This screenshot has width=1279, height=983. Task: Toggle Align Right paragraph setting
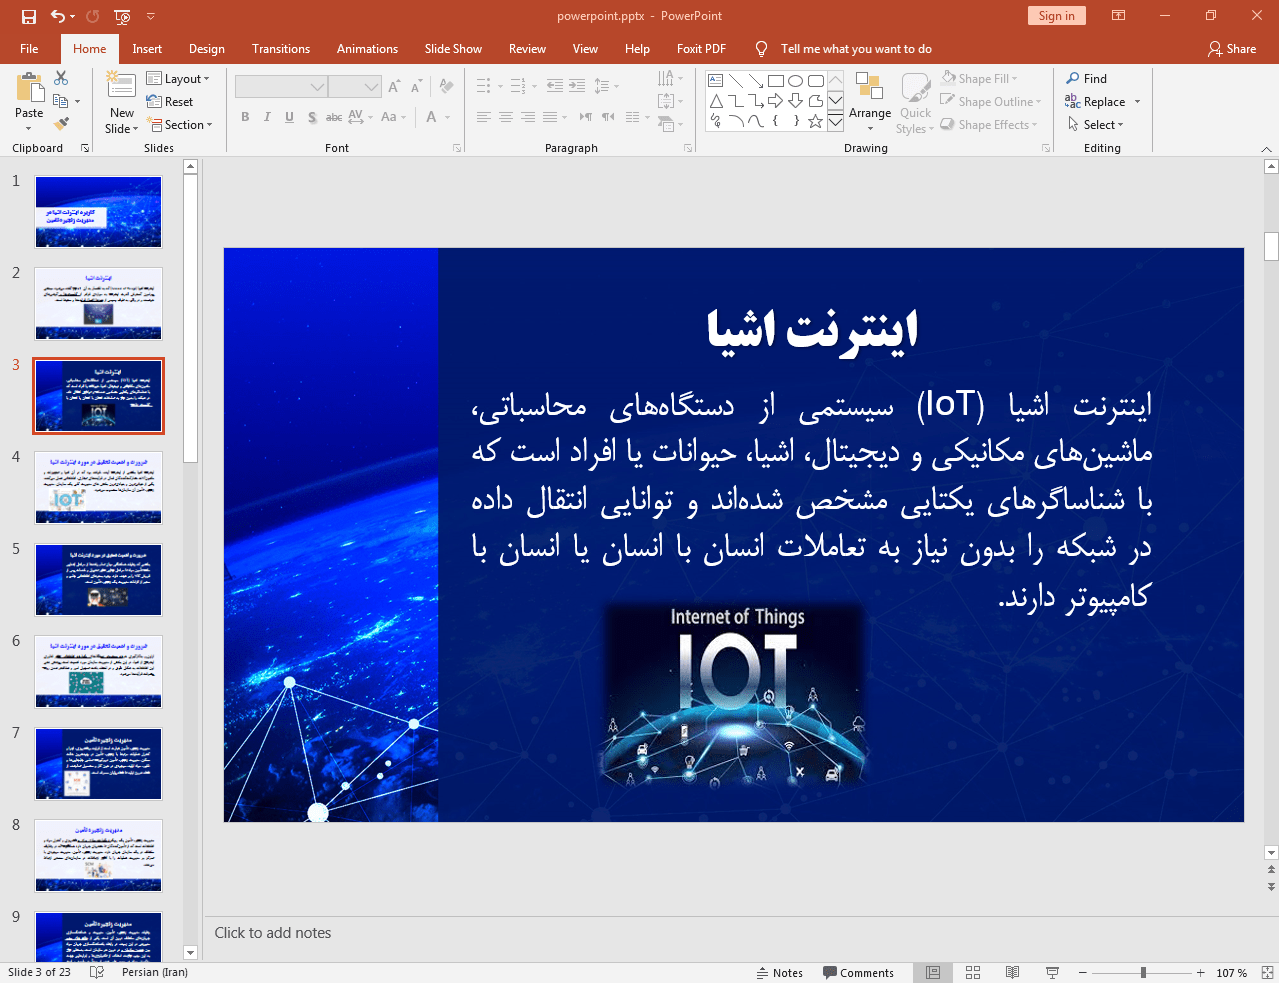coord(528,117)
